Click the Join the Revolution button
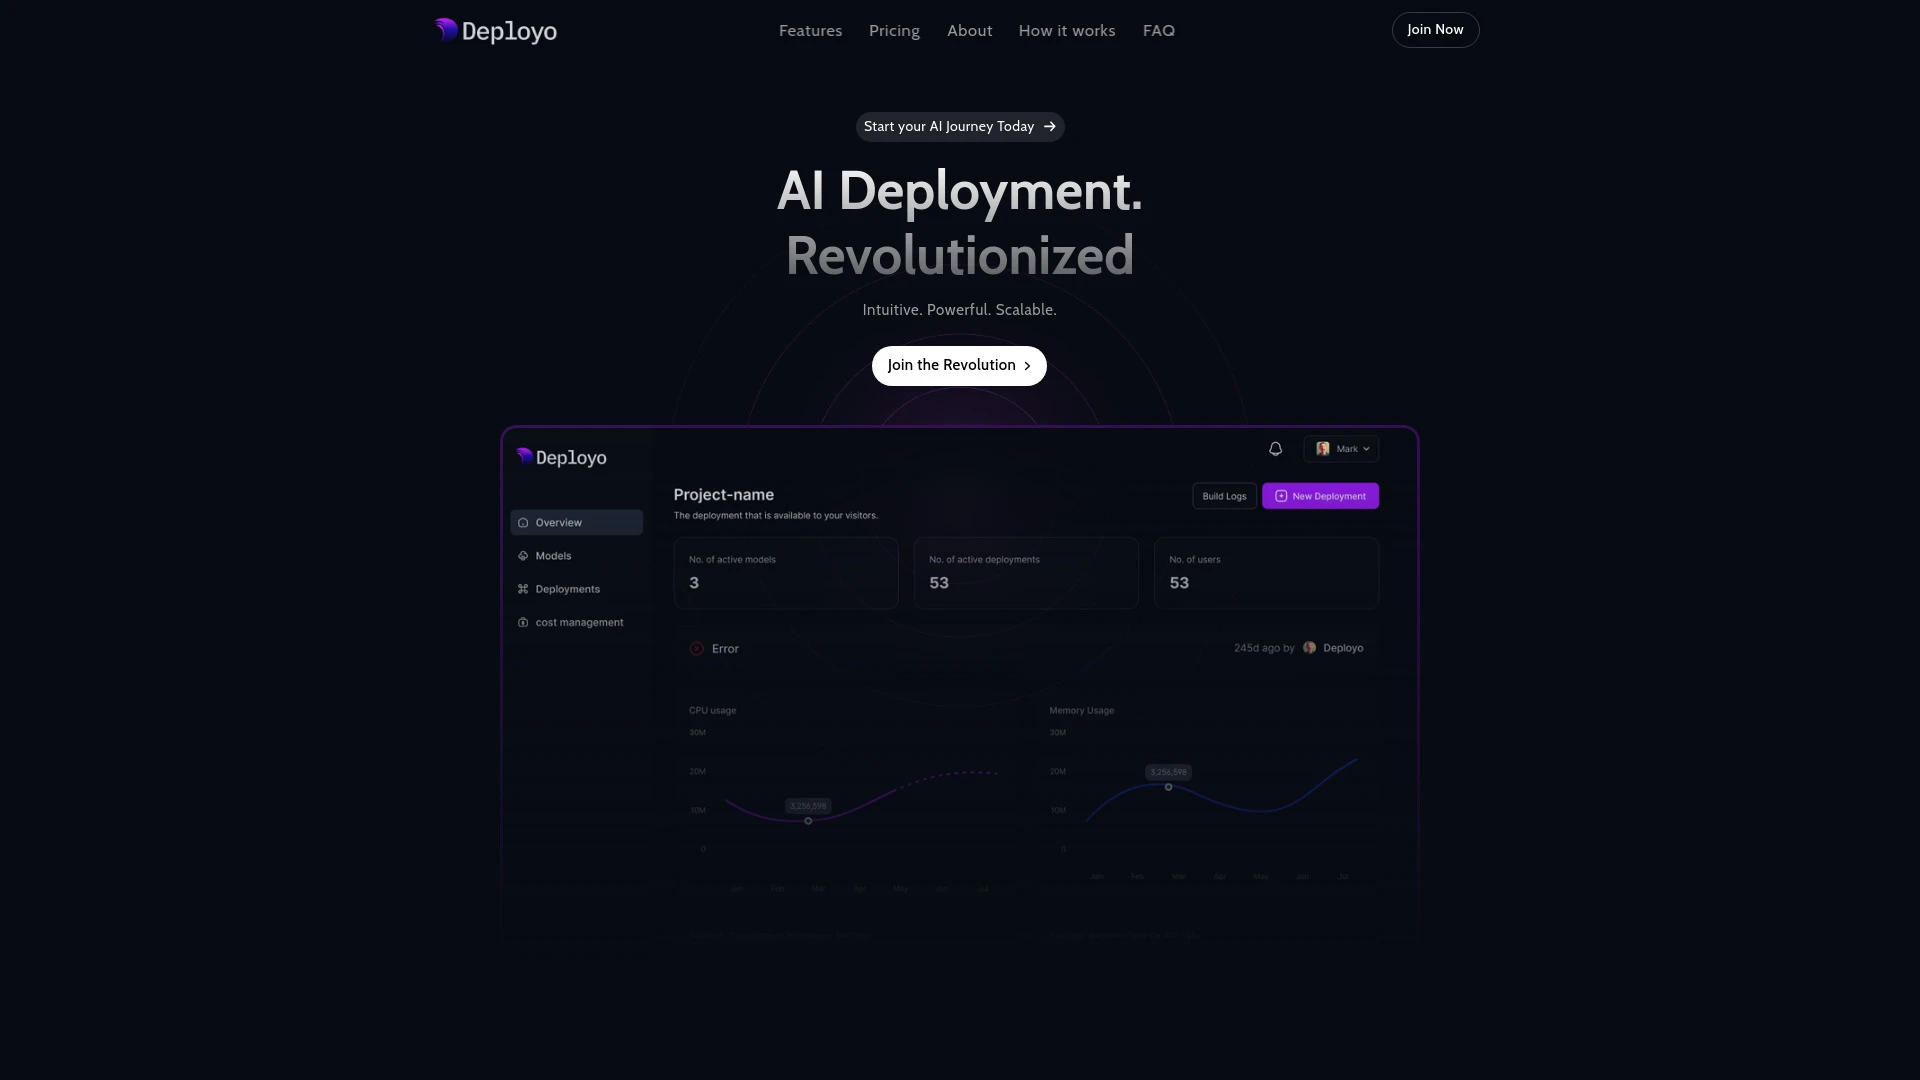Image resolution: width=1920 pixels, height=1080 pixels. pos(959,365)
